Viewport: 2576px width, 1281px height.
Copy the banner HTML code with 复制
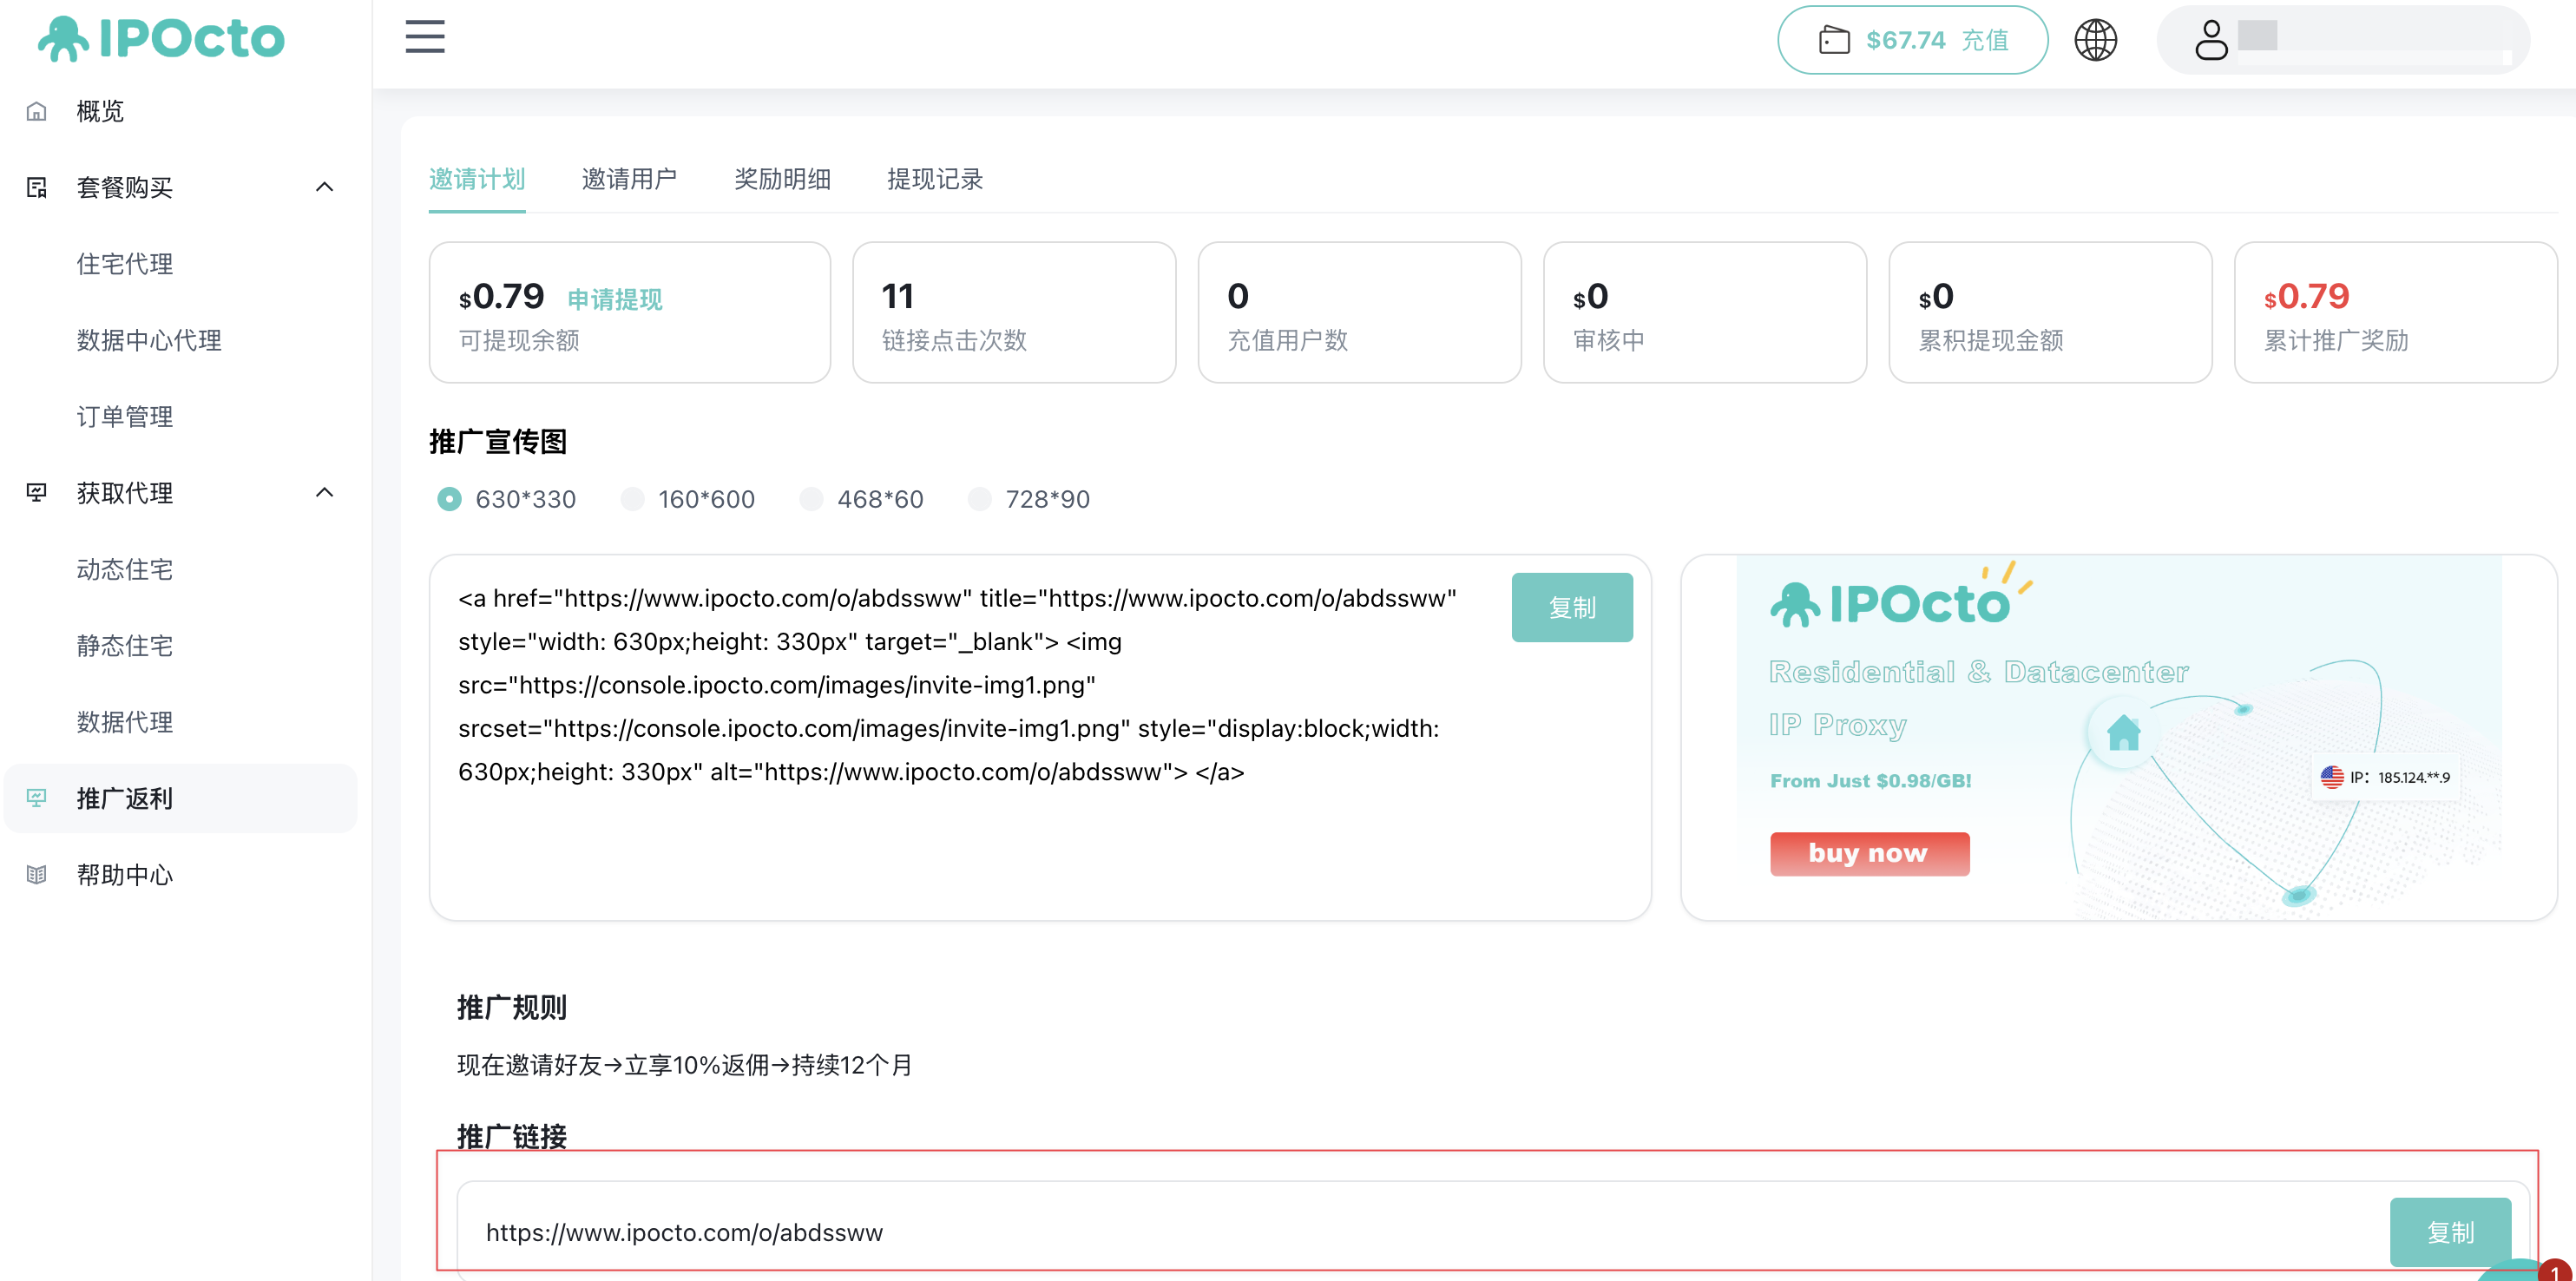point(1571,607)
